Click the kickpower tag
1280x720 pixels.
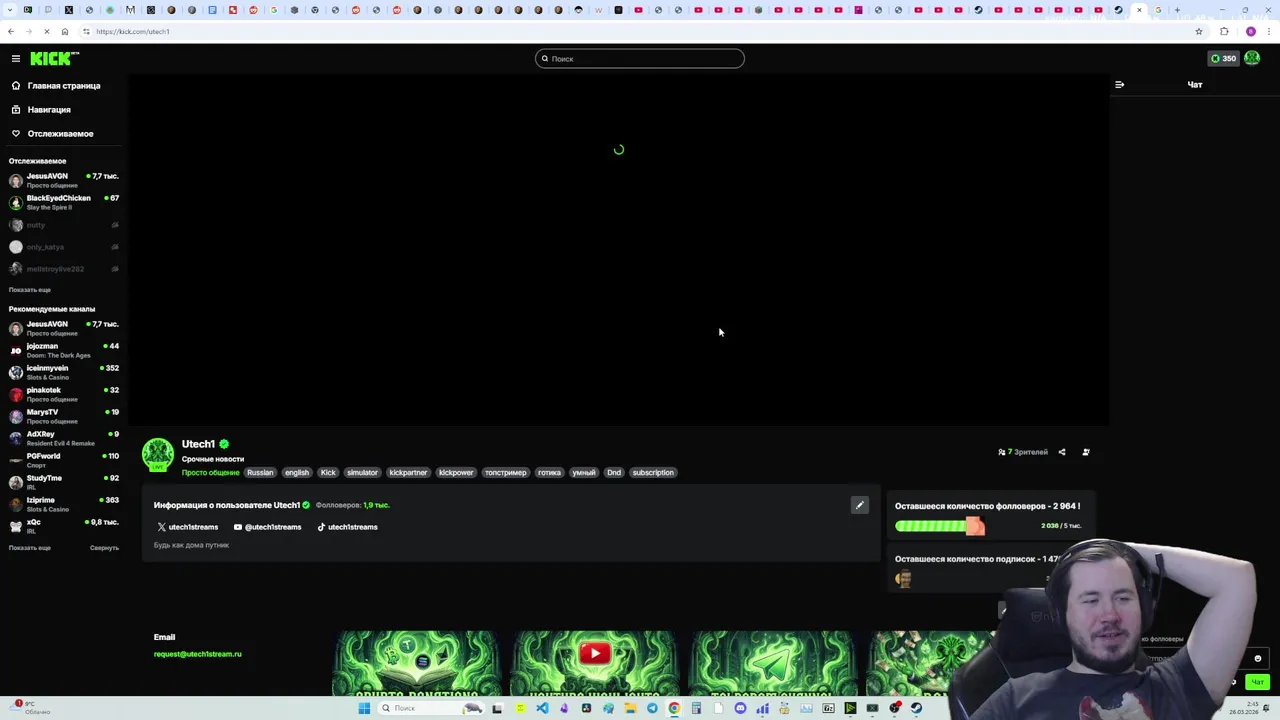(456, 473)
